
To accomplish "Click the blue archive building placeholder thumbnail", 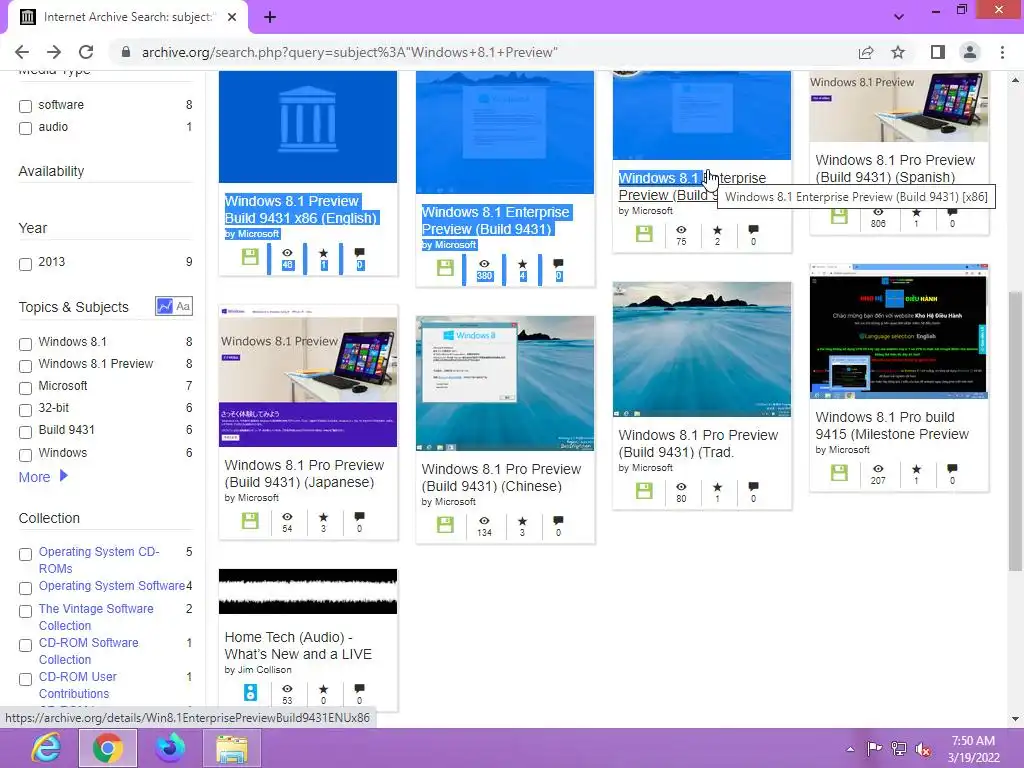I will pyautogui.click(x=308, y=127).
